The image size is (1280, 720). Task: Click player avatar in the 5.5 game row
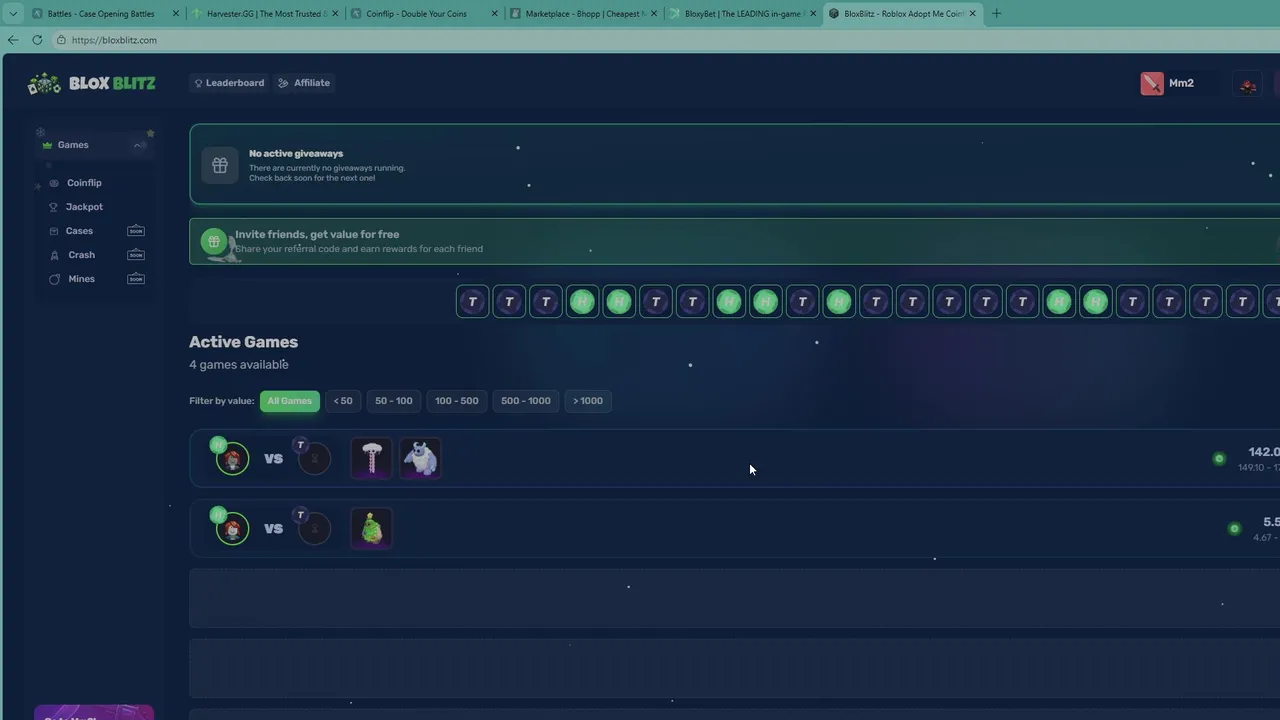pos(233,529)
